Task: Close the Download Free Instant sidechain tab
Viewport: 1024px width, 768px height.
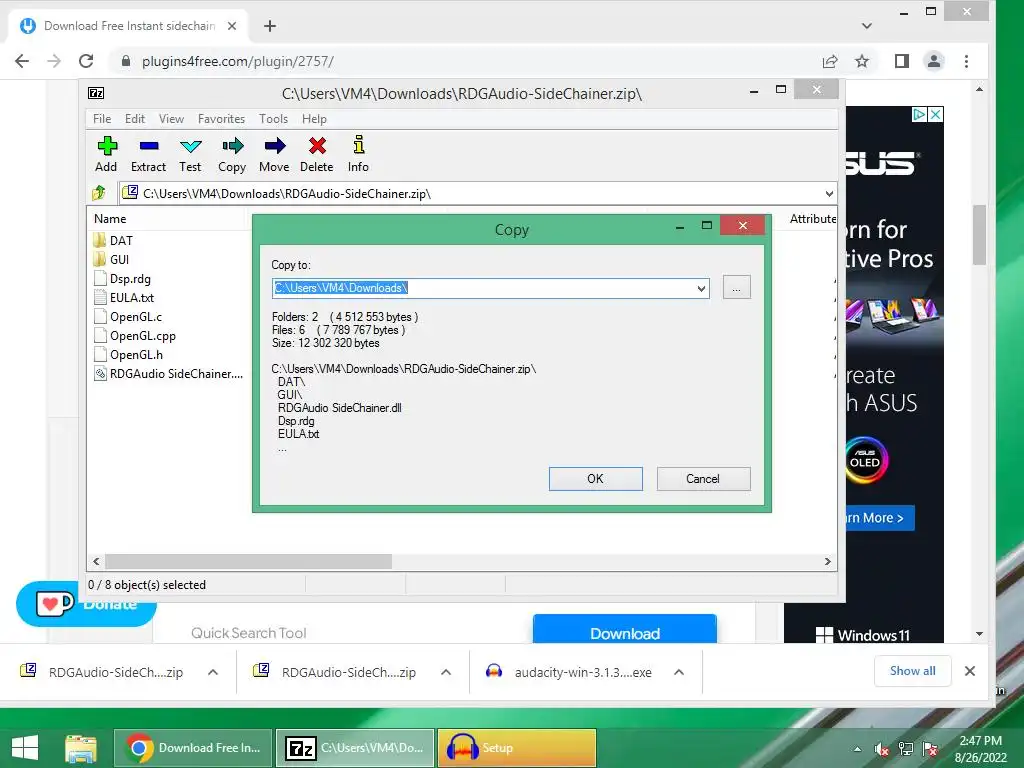Action: pyautogui.click(x=232, y=26)
